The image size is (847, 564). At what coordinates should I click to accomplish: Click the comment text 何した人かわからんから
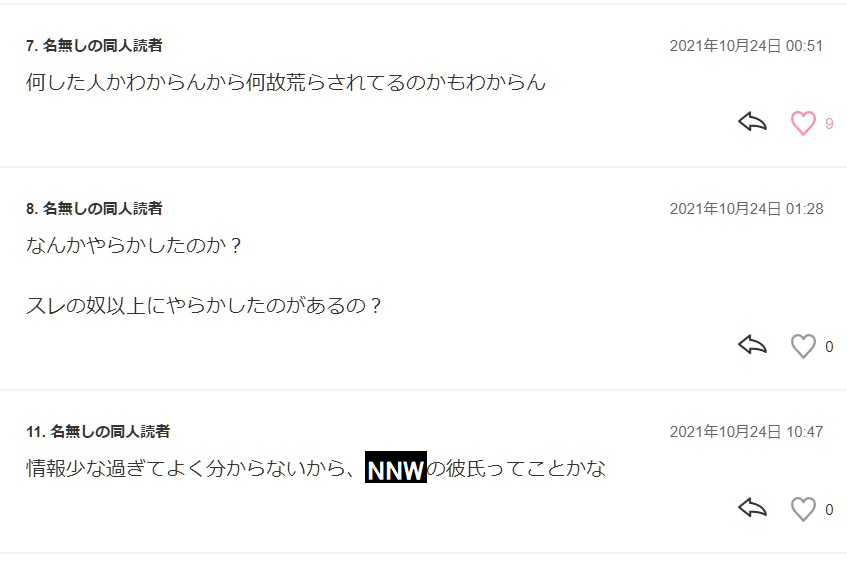pos(135,82)
